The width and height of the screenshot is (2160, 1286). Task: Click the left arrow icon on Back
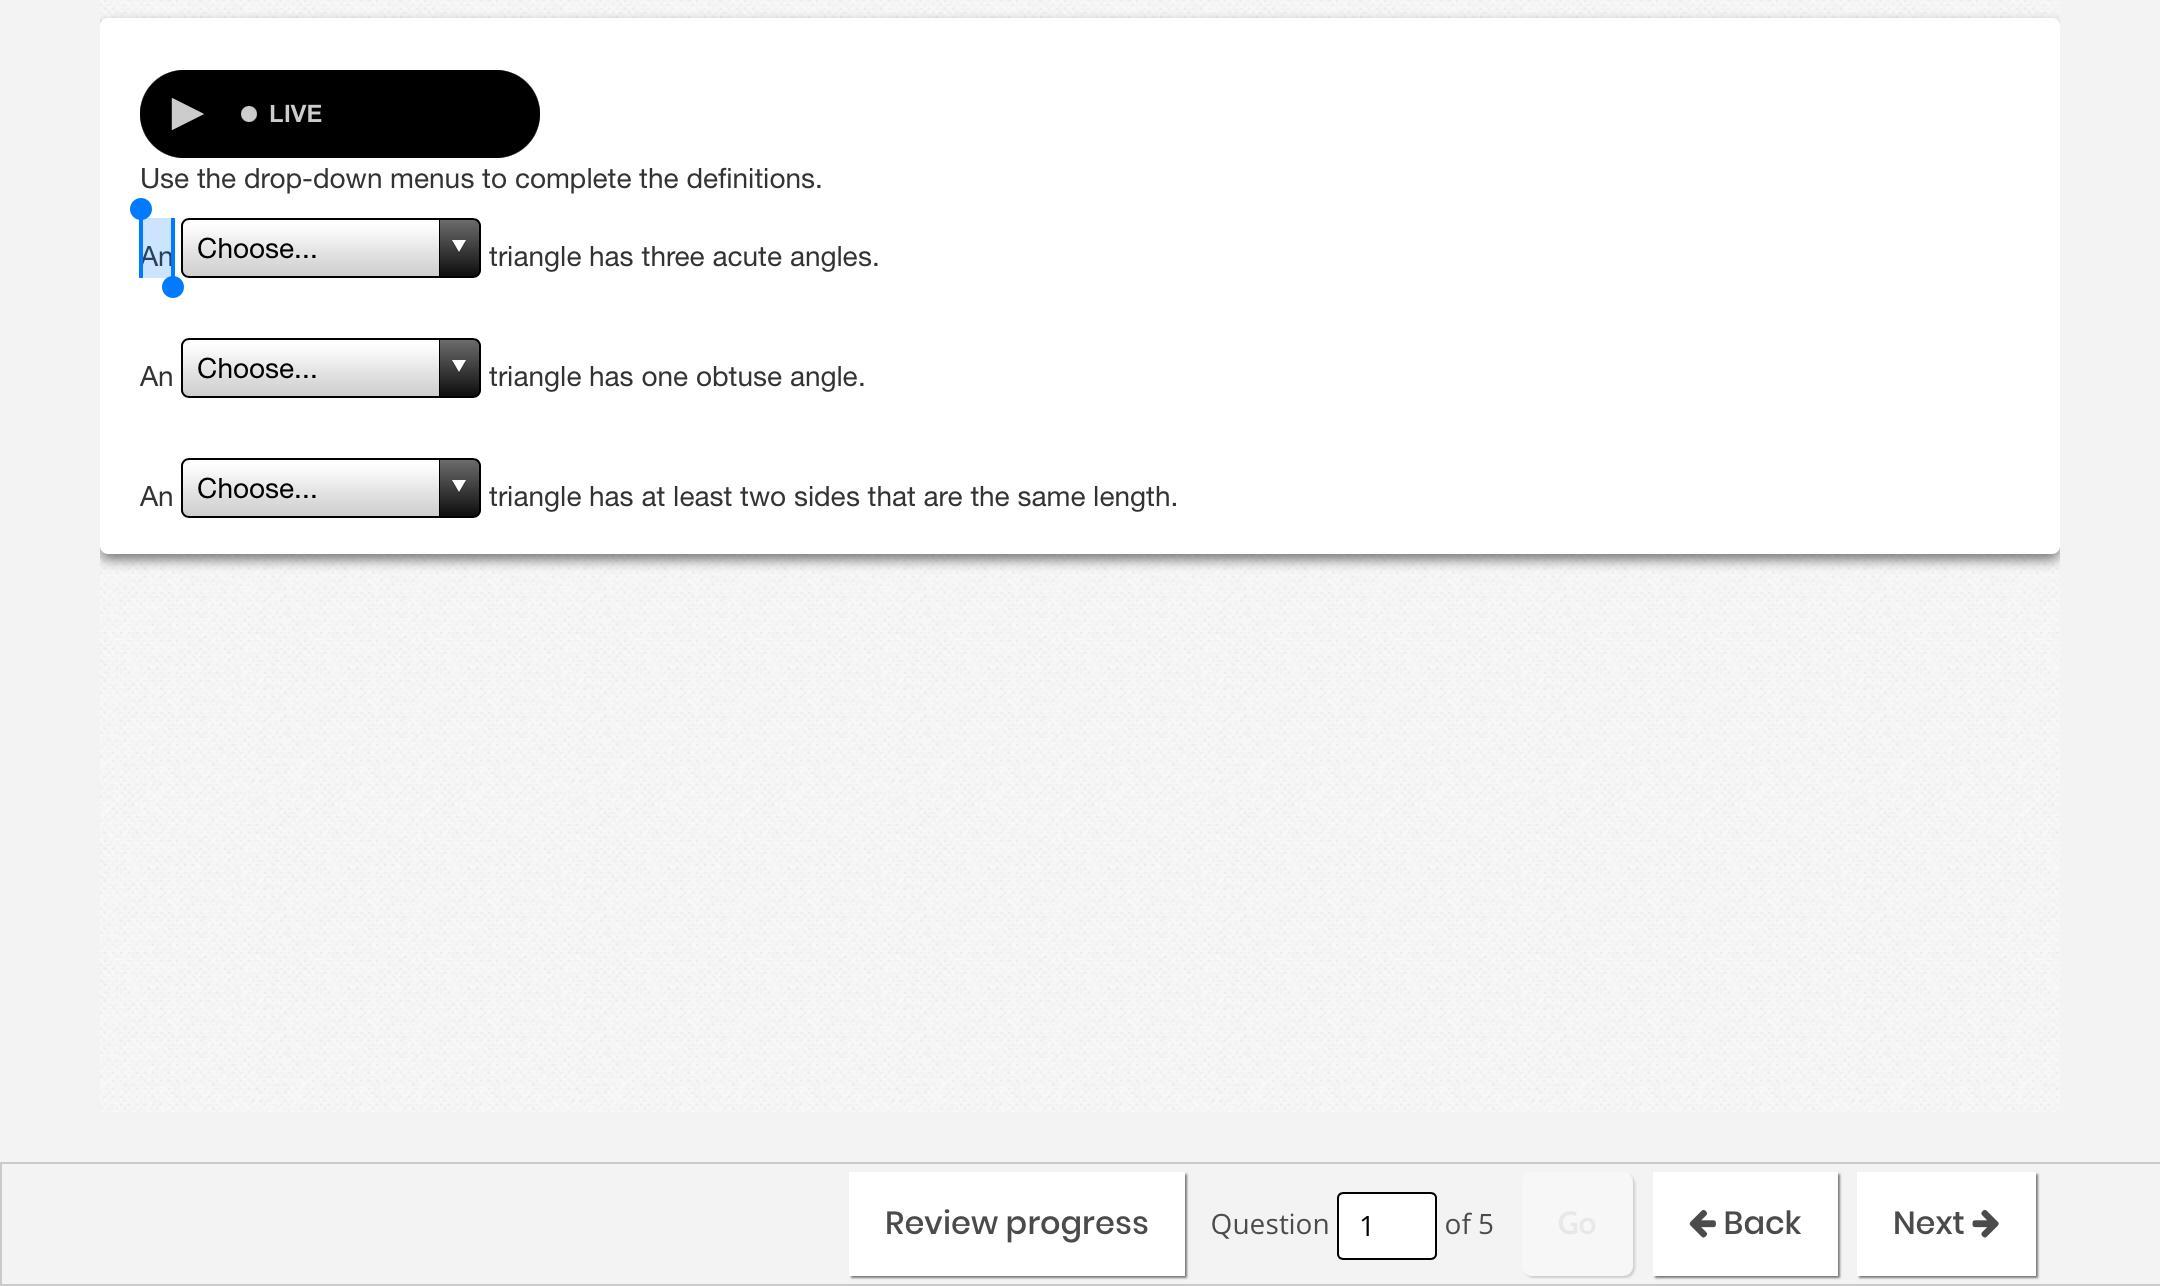(x=1702, y=1224)
